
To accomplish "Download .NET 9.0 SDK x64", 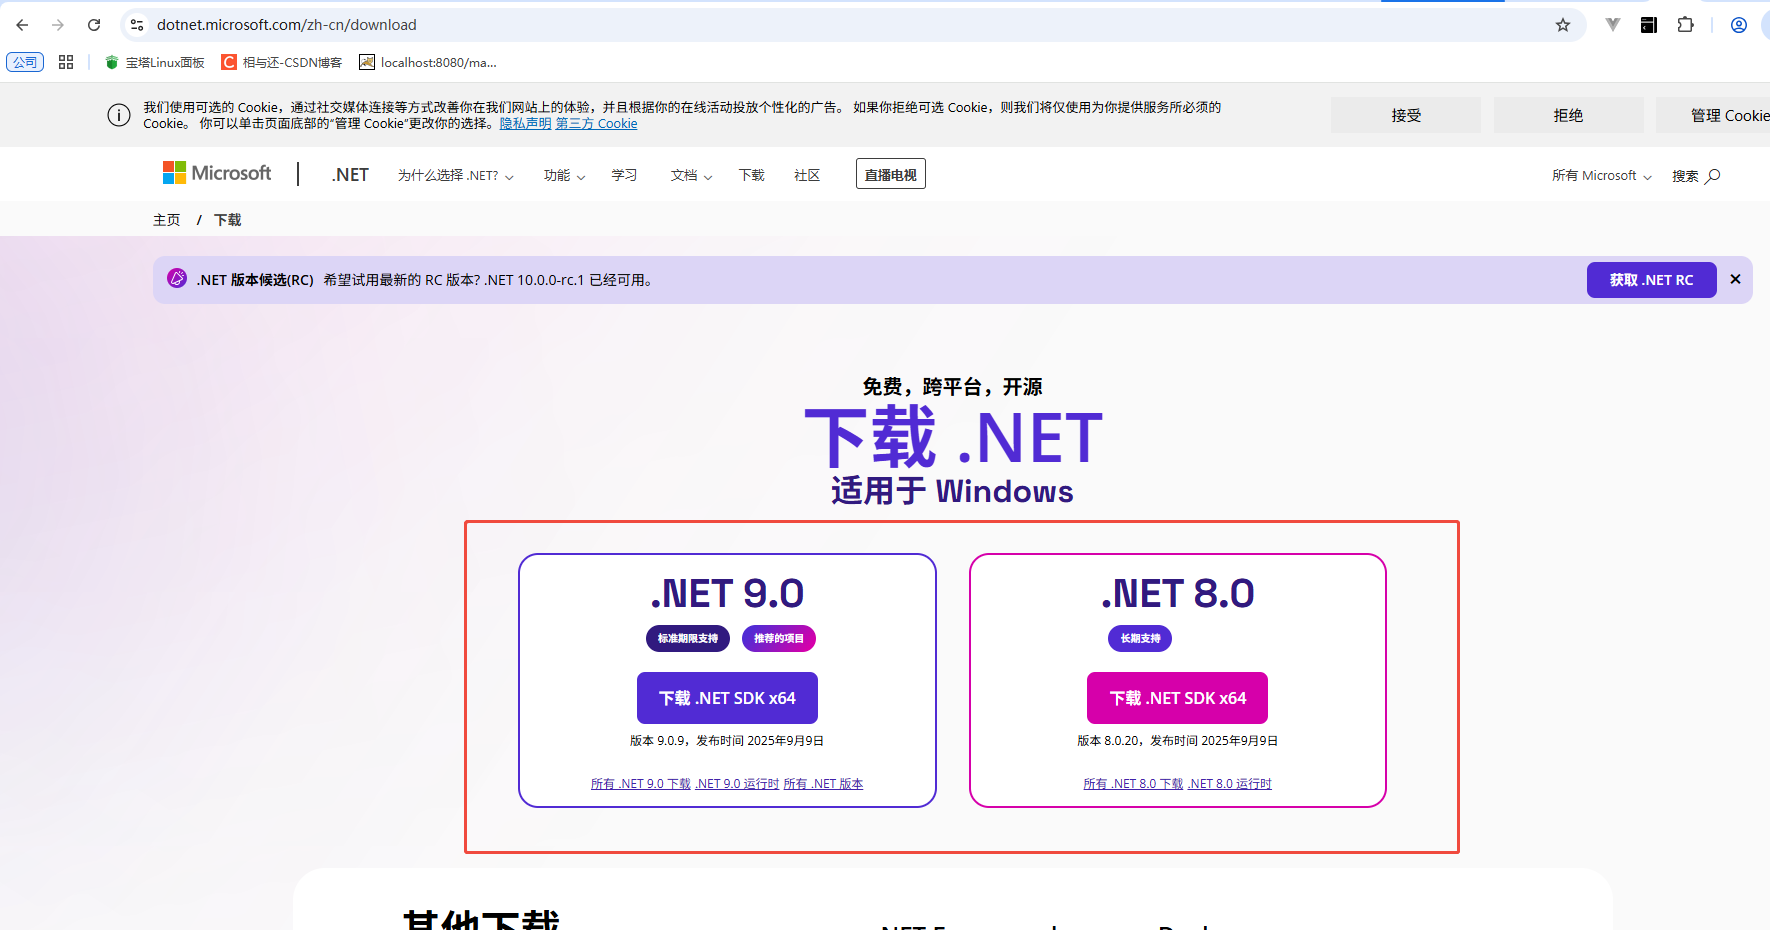I will (x=727, y=698).
